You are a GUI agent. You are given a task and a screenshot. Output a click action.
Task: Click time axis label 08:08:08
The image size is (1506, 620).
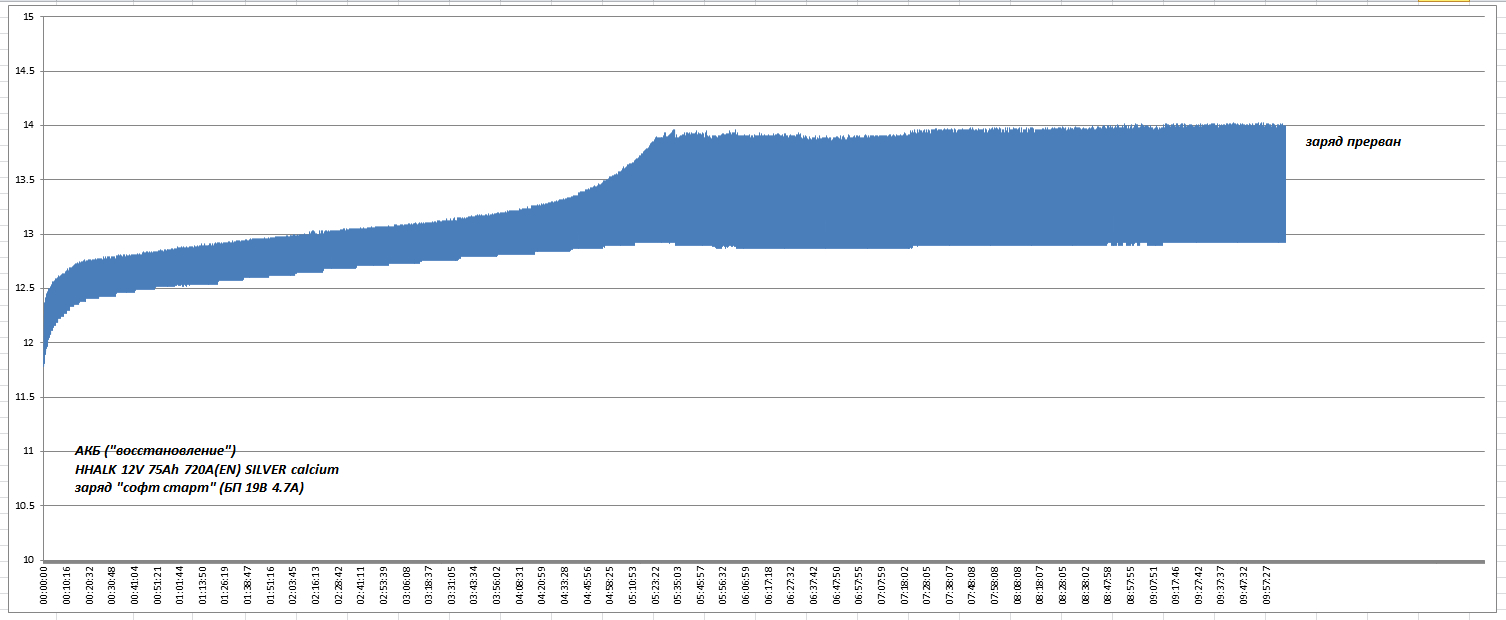point(1018,585)
